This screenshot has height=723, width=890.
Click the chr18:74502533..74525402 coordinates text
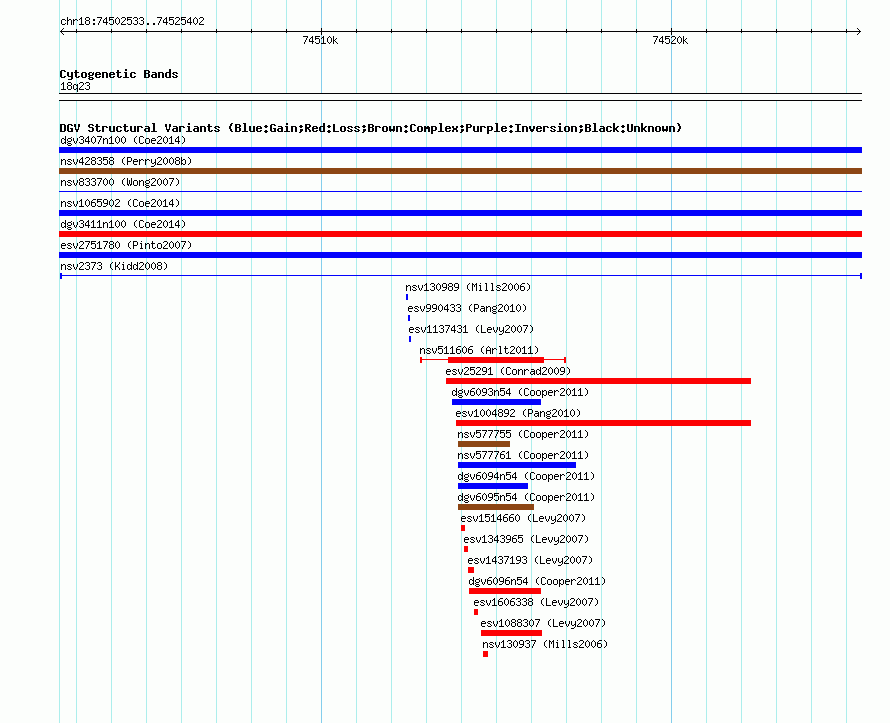(132, 22)
